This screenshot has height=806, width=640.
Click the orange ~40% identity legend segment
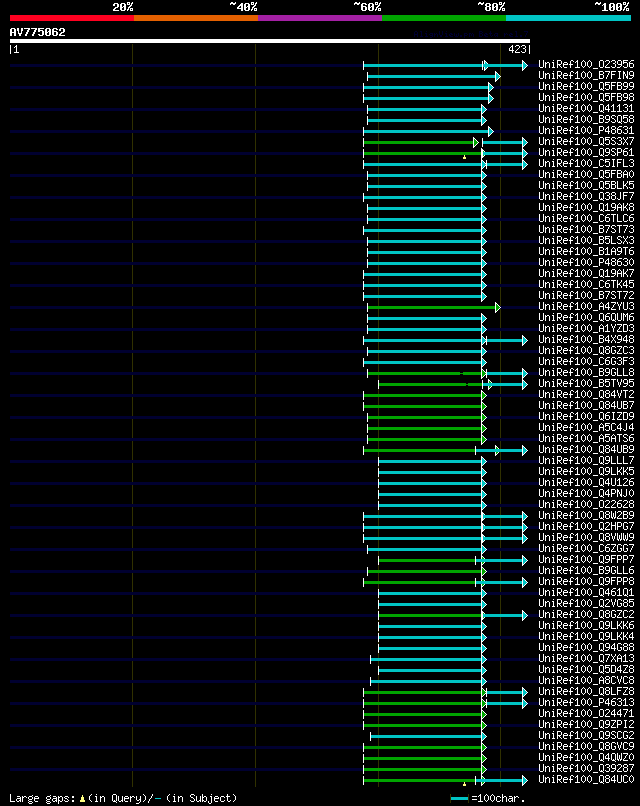196,18
